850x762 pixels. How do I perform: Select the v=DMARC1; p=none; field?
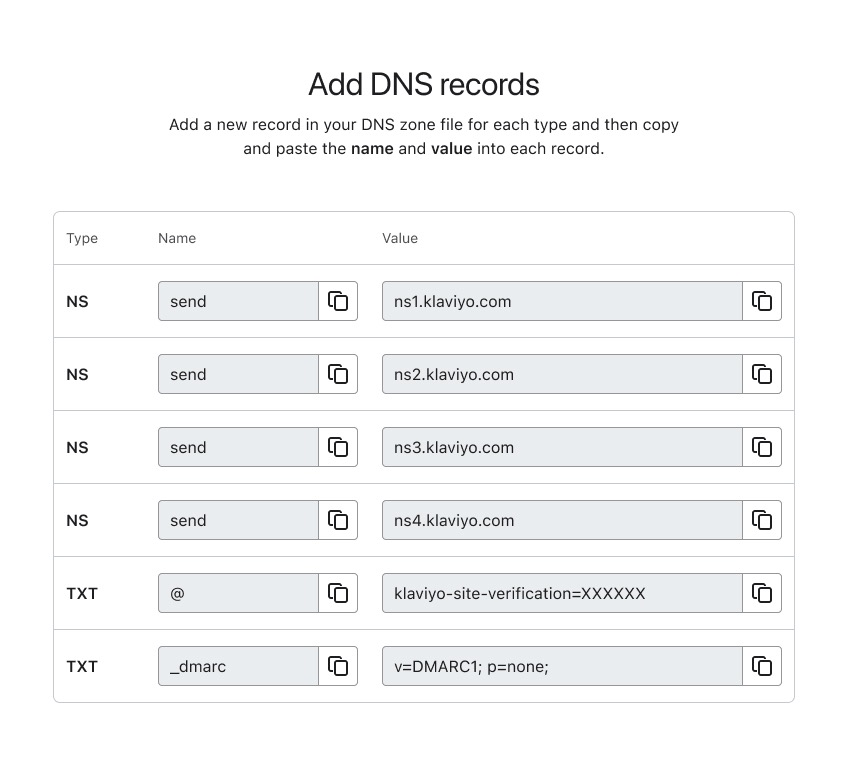pyautogui.click(x=561, y=666)
